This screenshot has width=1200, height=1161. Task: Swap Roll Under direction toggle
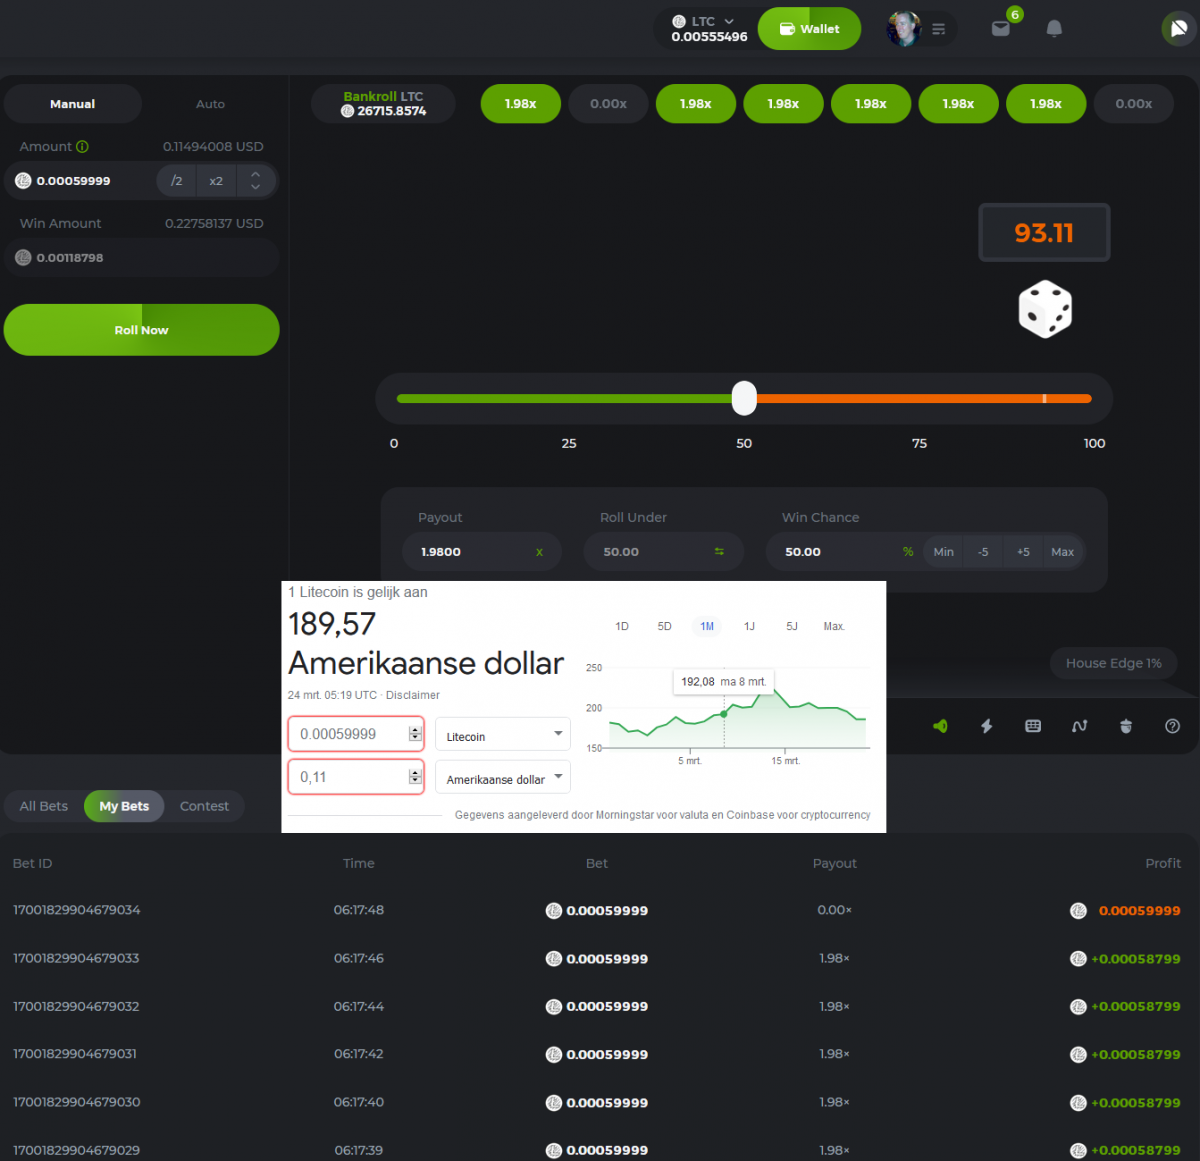coord(718,552)
